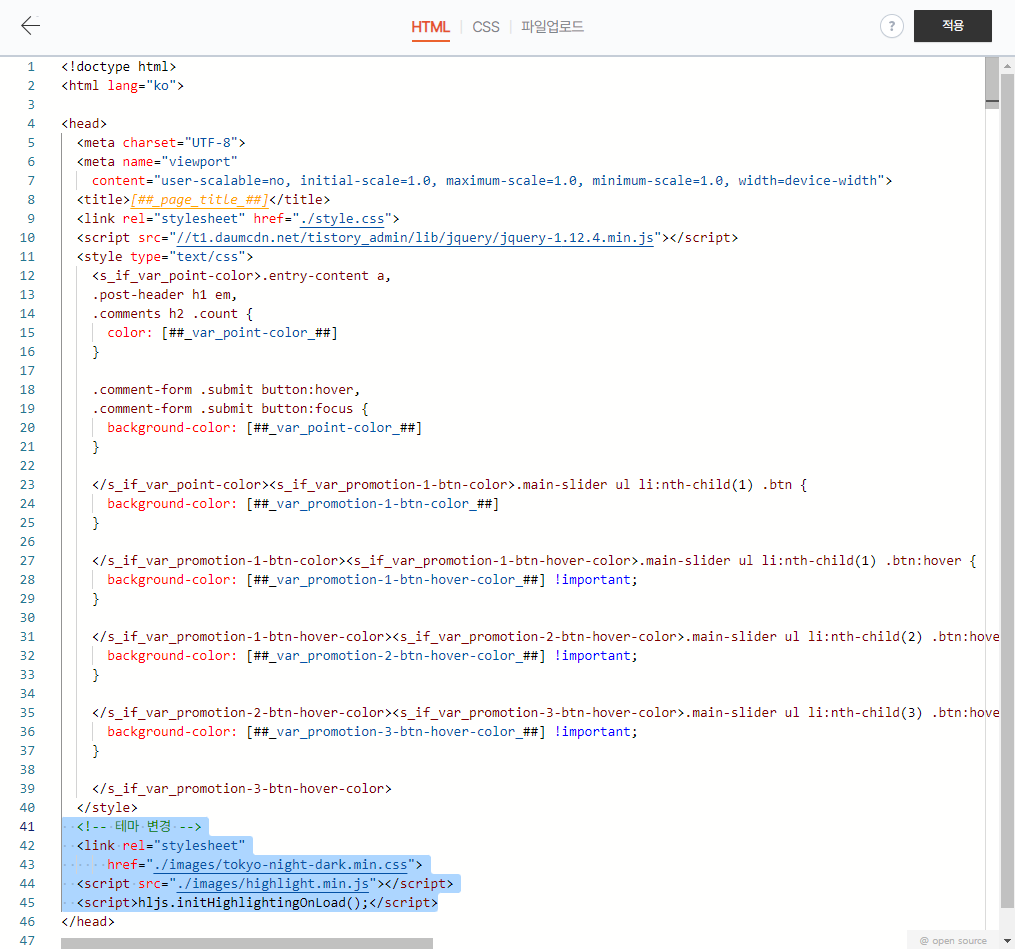
Task: Open help via the question mark icon
Action: tap(891, 26)
